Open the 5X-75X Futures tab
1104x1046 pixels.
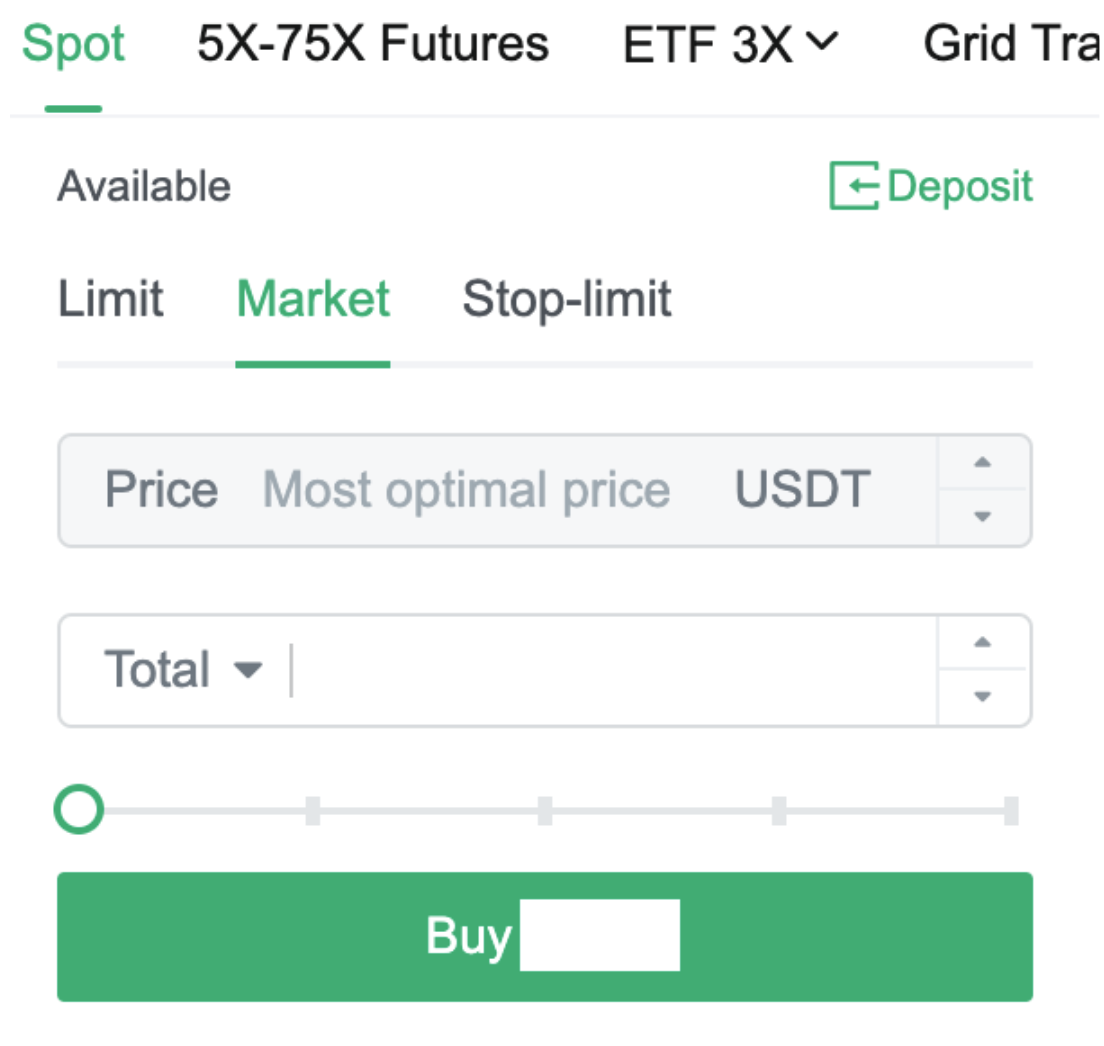point(373,44)
